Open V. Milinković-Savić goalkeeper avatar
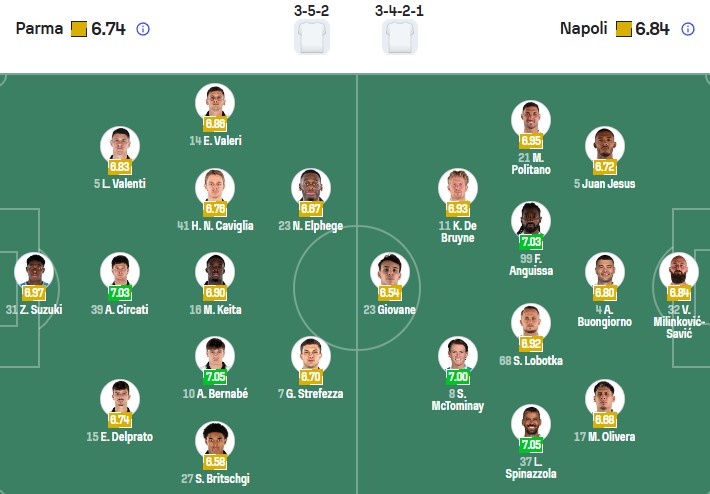The width and height of the screenshot is (710, 494). pyautogui.click(x=679, y=271)
